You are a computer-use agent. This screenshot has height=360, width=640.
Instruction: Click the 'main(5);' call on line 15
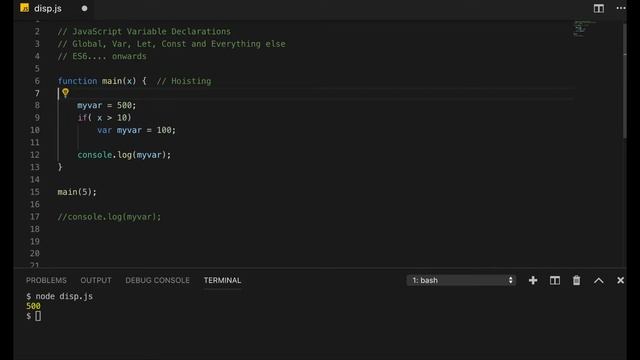click(77, 192)
